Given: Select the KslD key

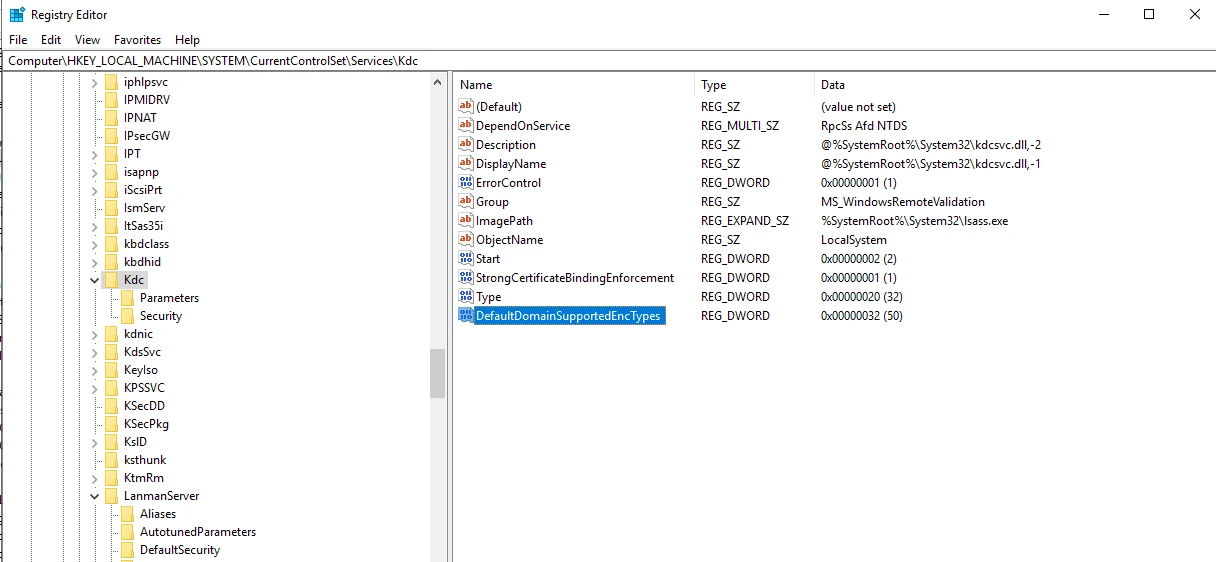Looking at the screenshot, I should click(135, 442).
